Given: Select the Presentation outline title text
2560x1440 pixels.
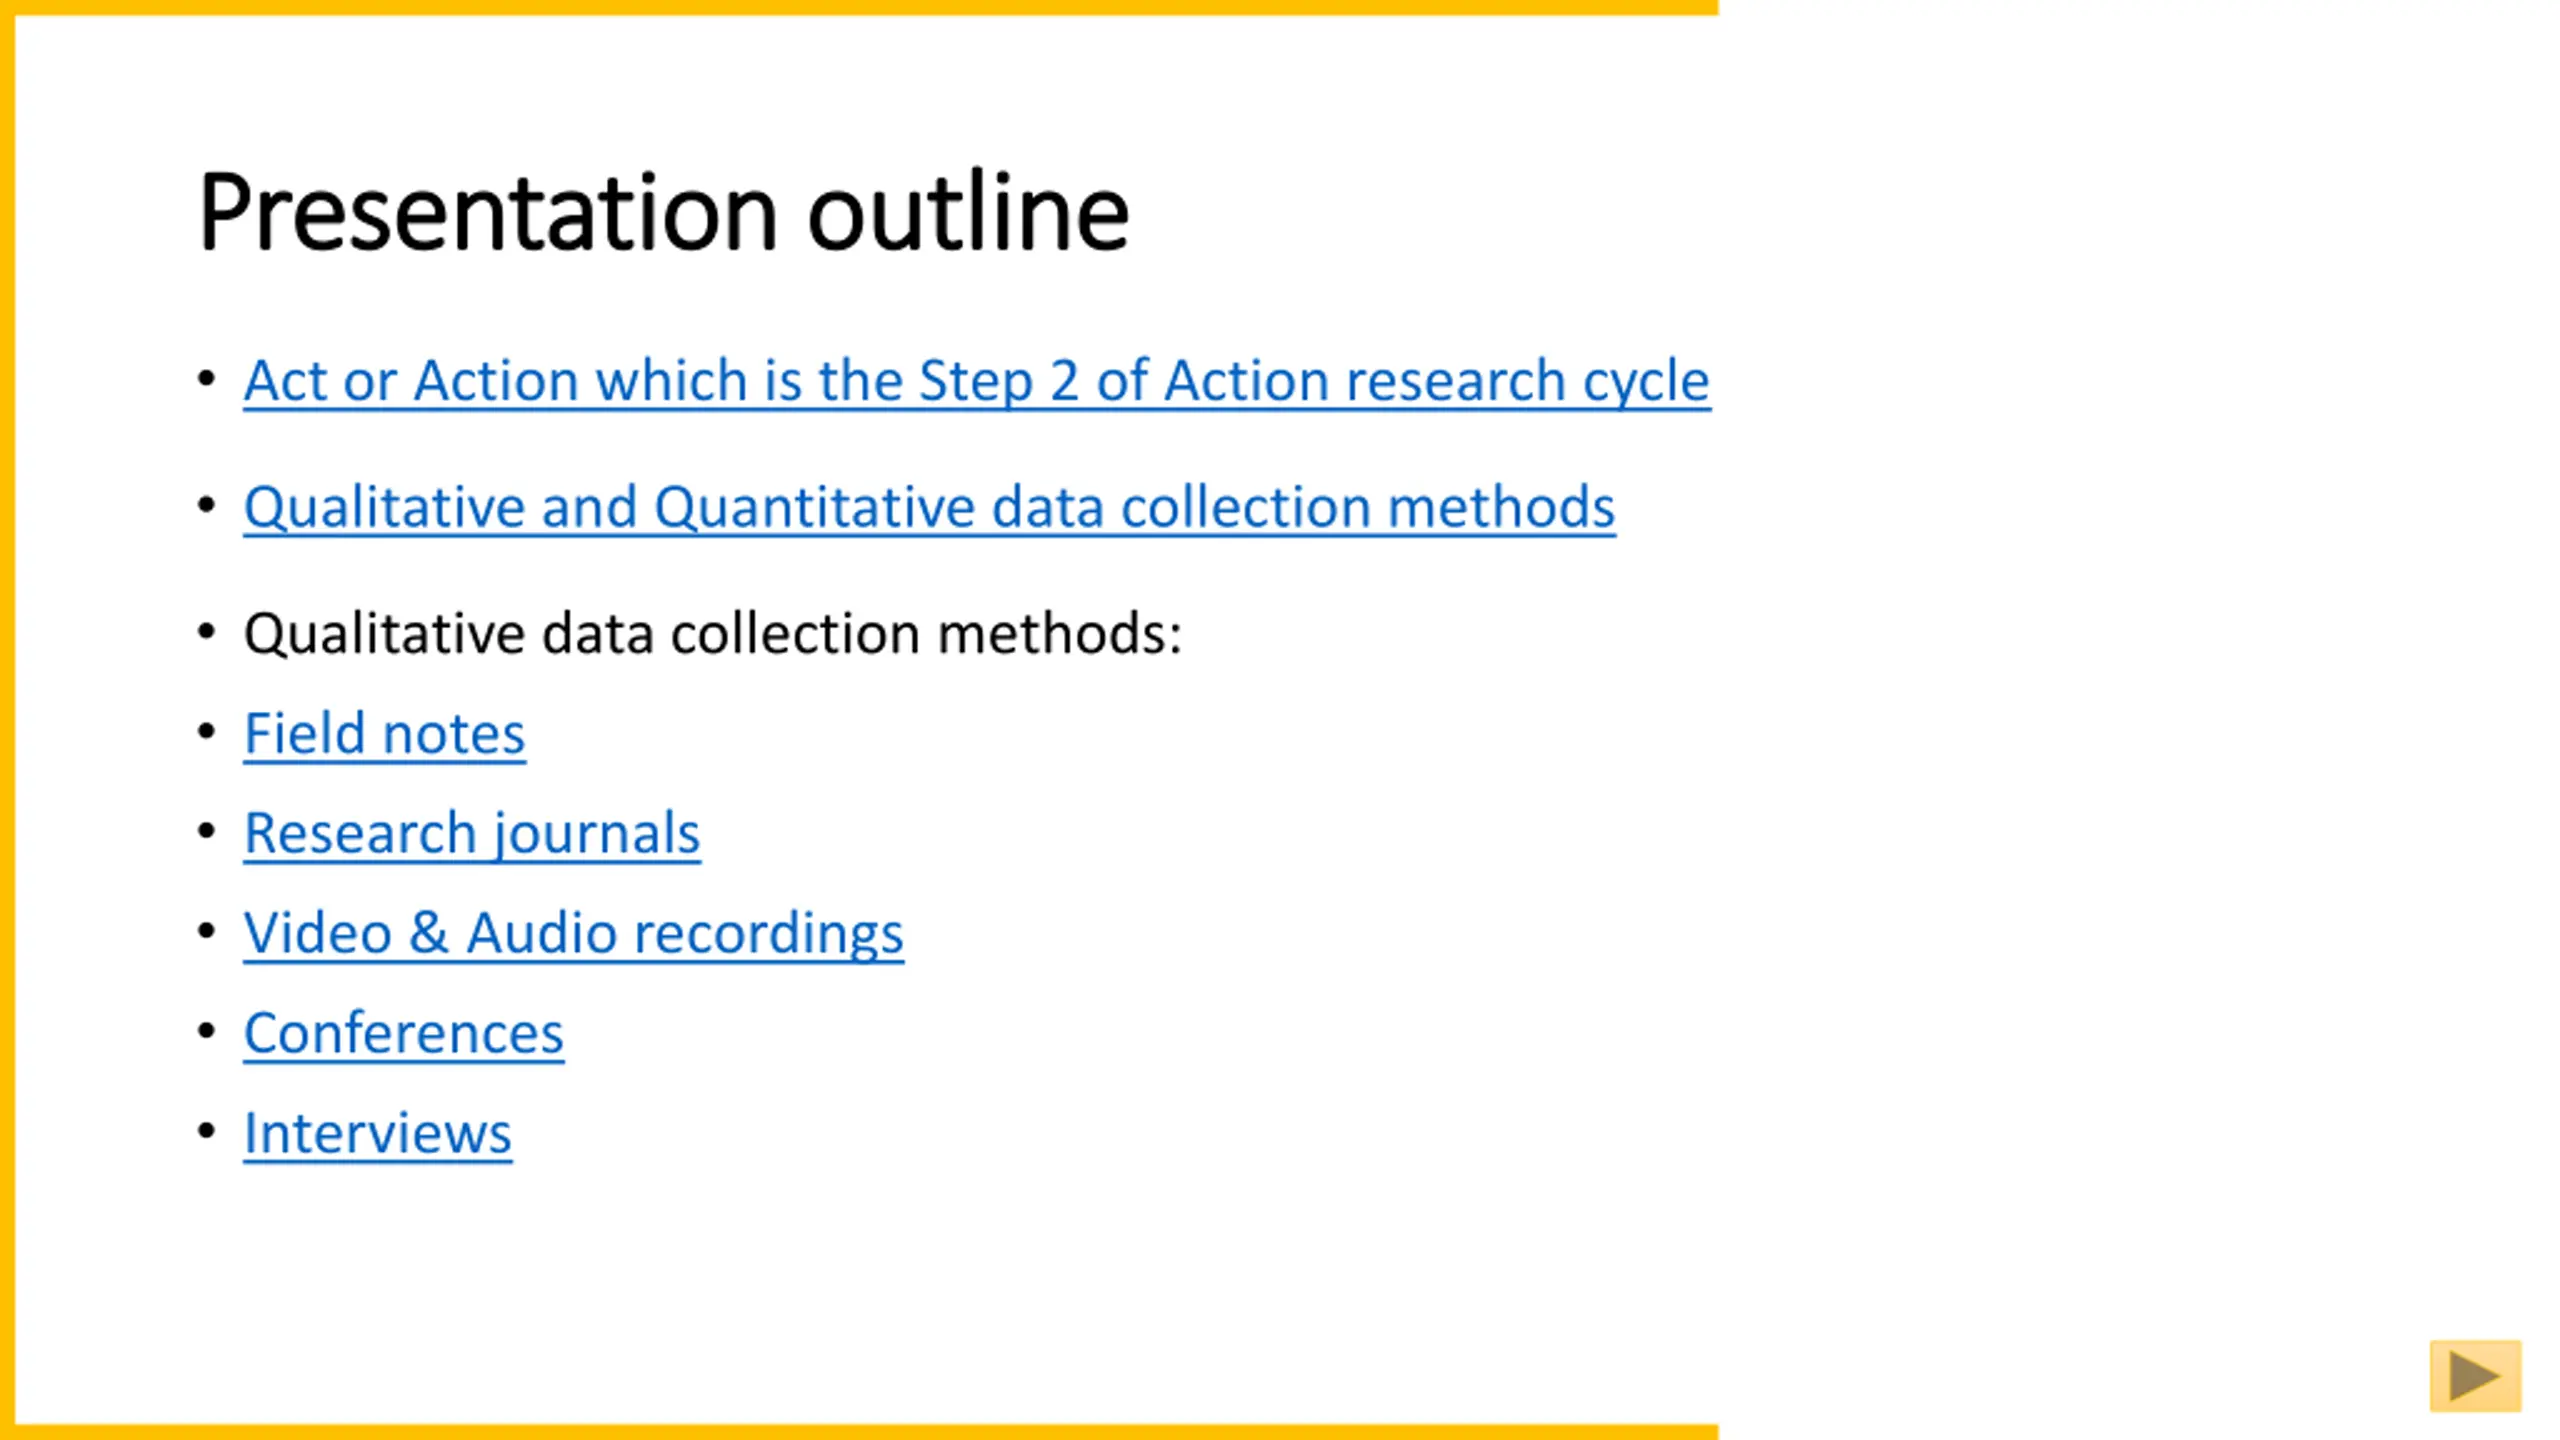Looking at the screenshot, I should point(663,212).
